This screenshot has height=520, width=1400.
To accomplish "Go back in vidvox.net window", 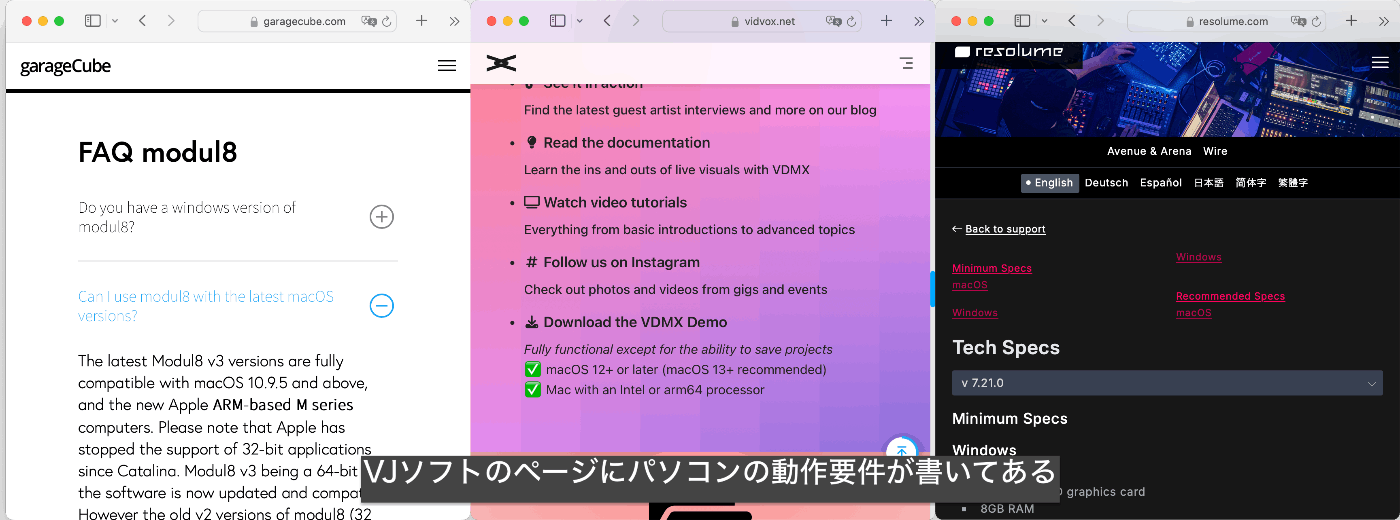I will click(x=607, y=20).
